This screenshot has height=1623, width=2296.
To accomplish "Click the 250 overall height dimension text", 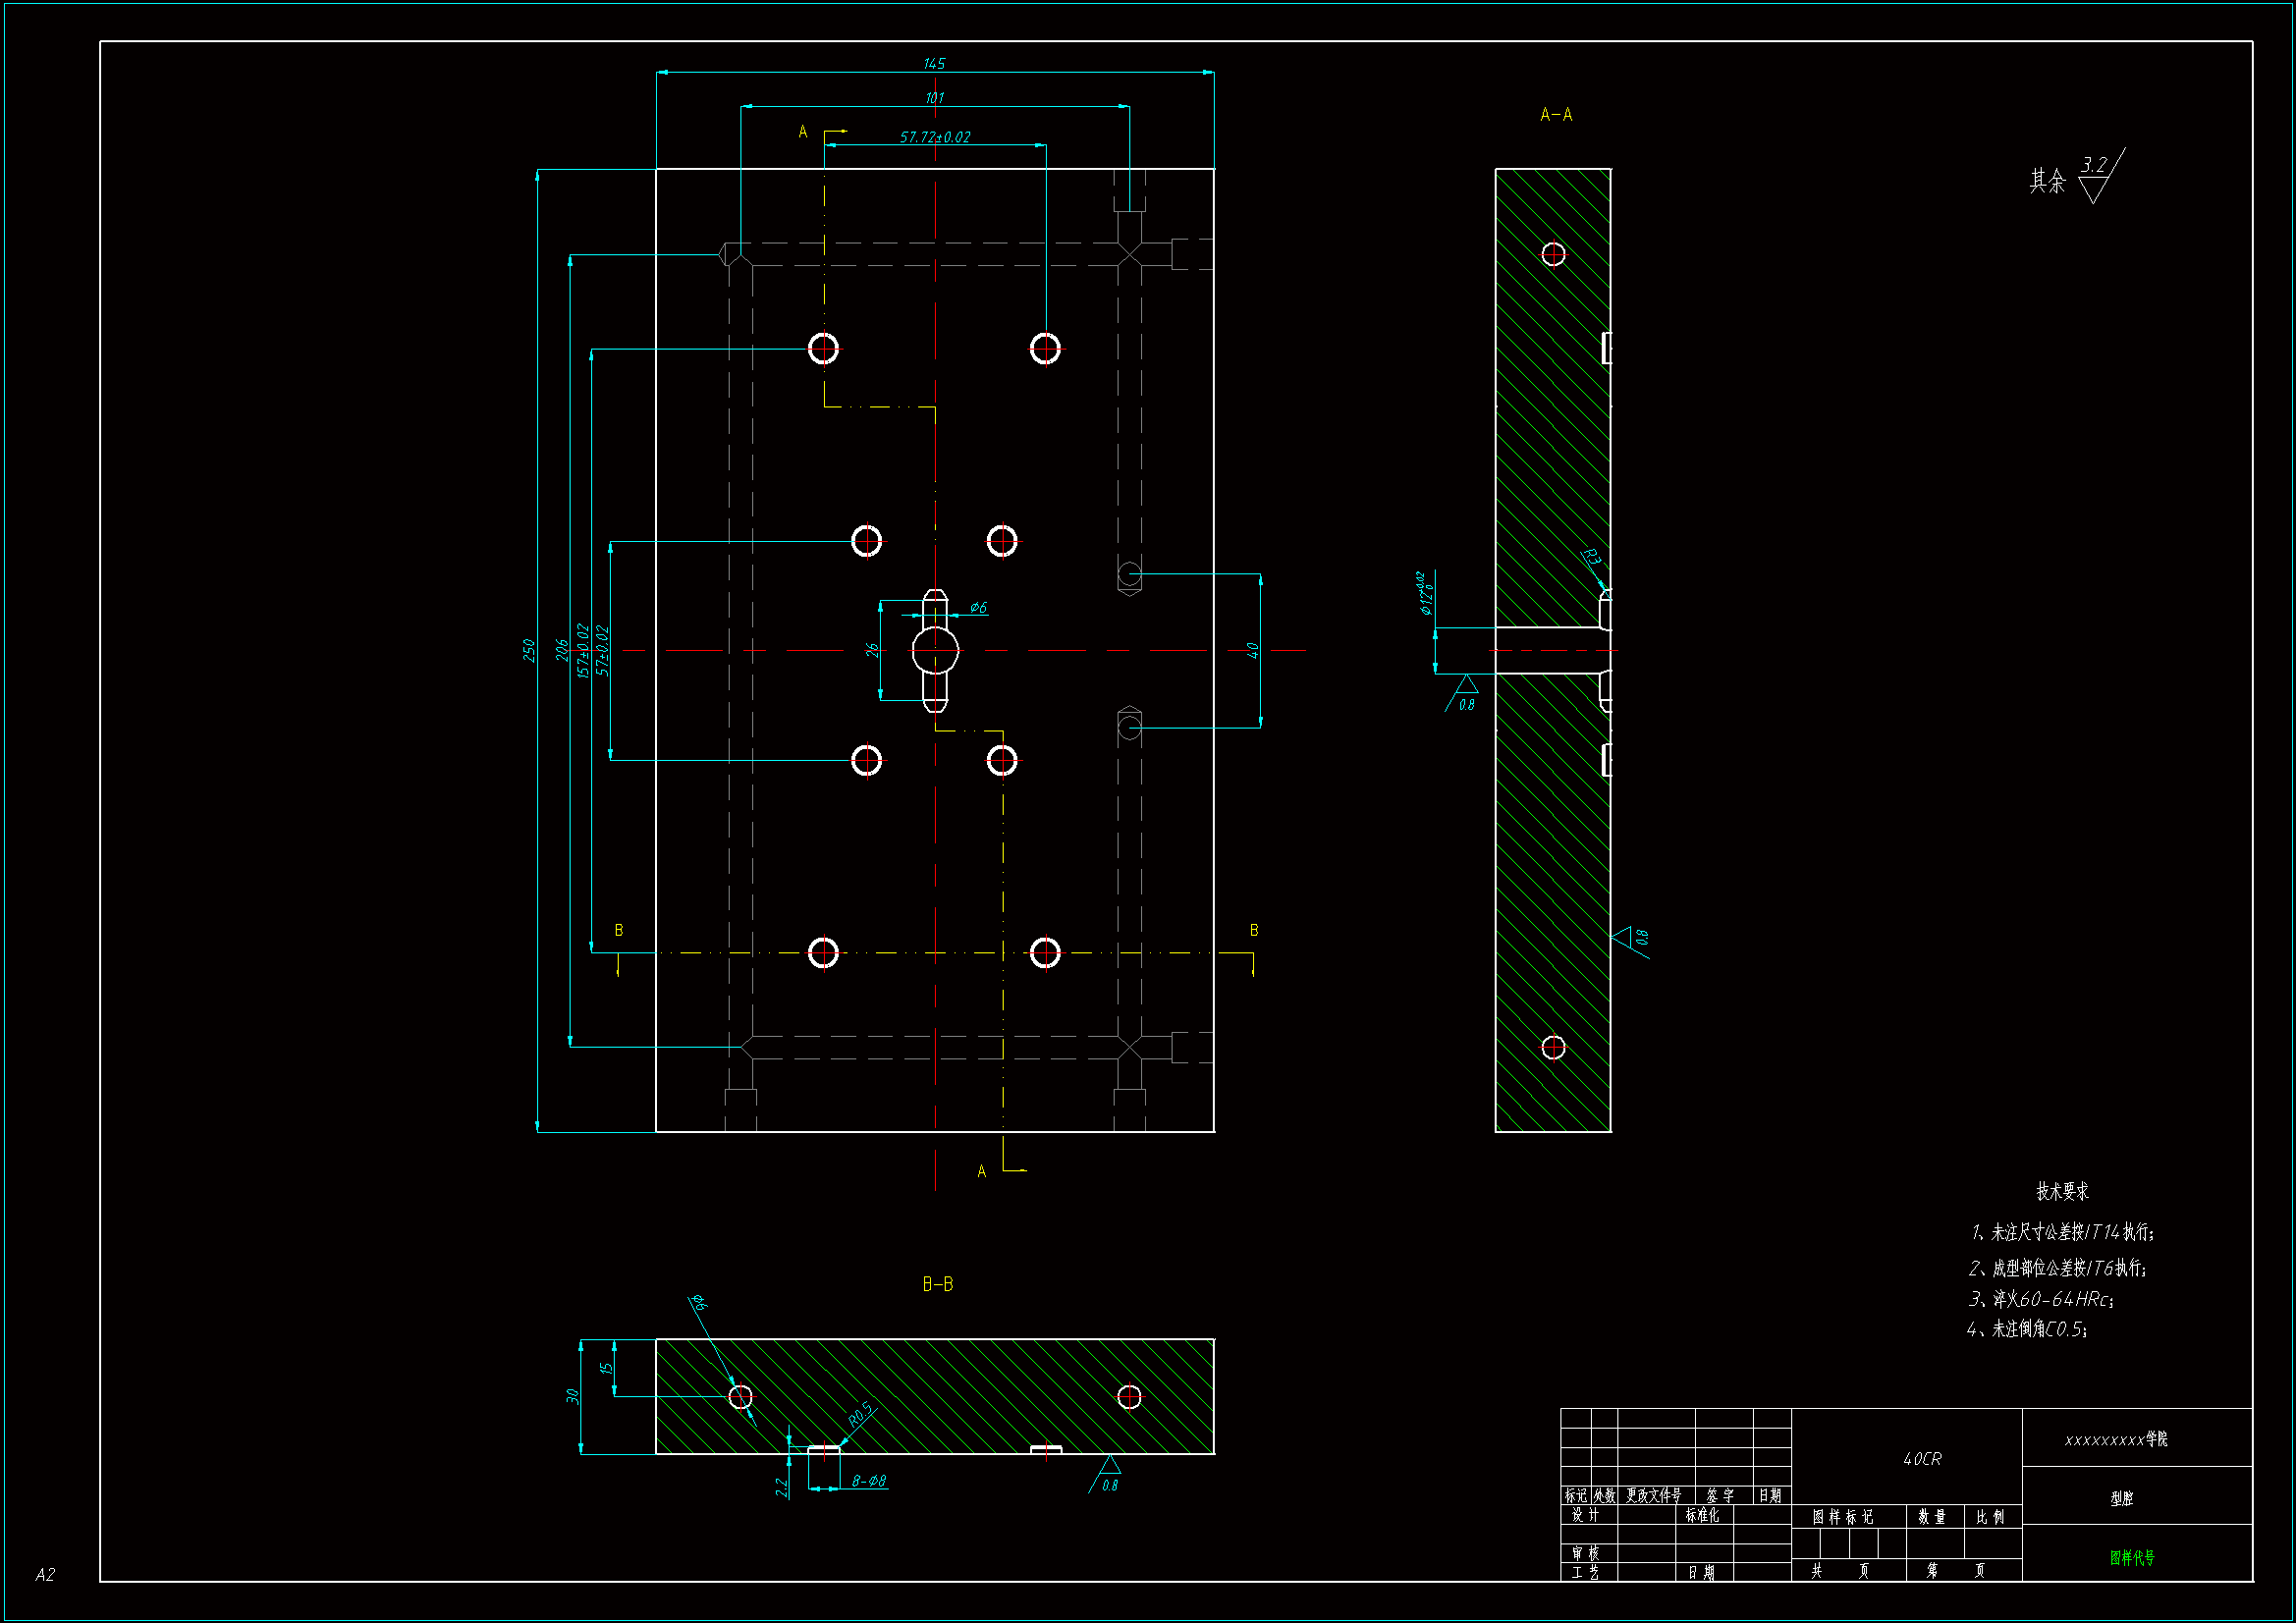I will [529, 650].
